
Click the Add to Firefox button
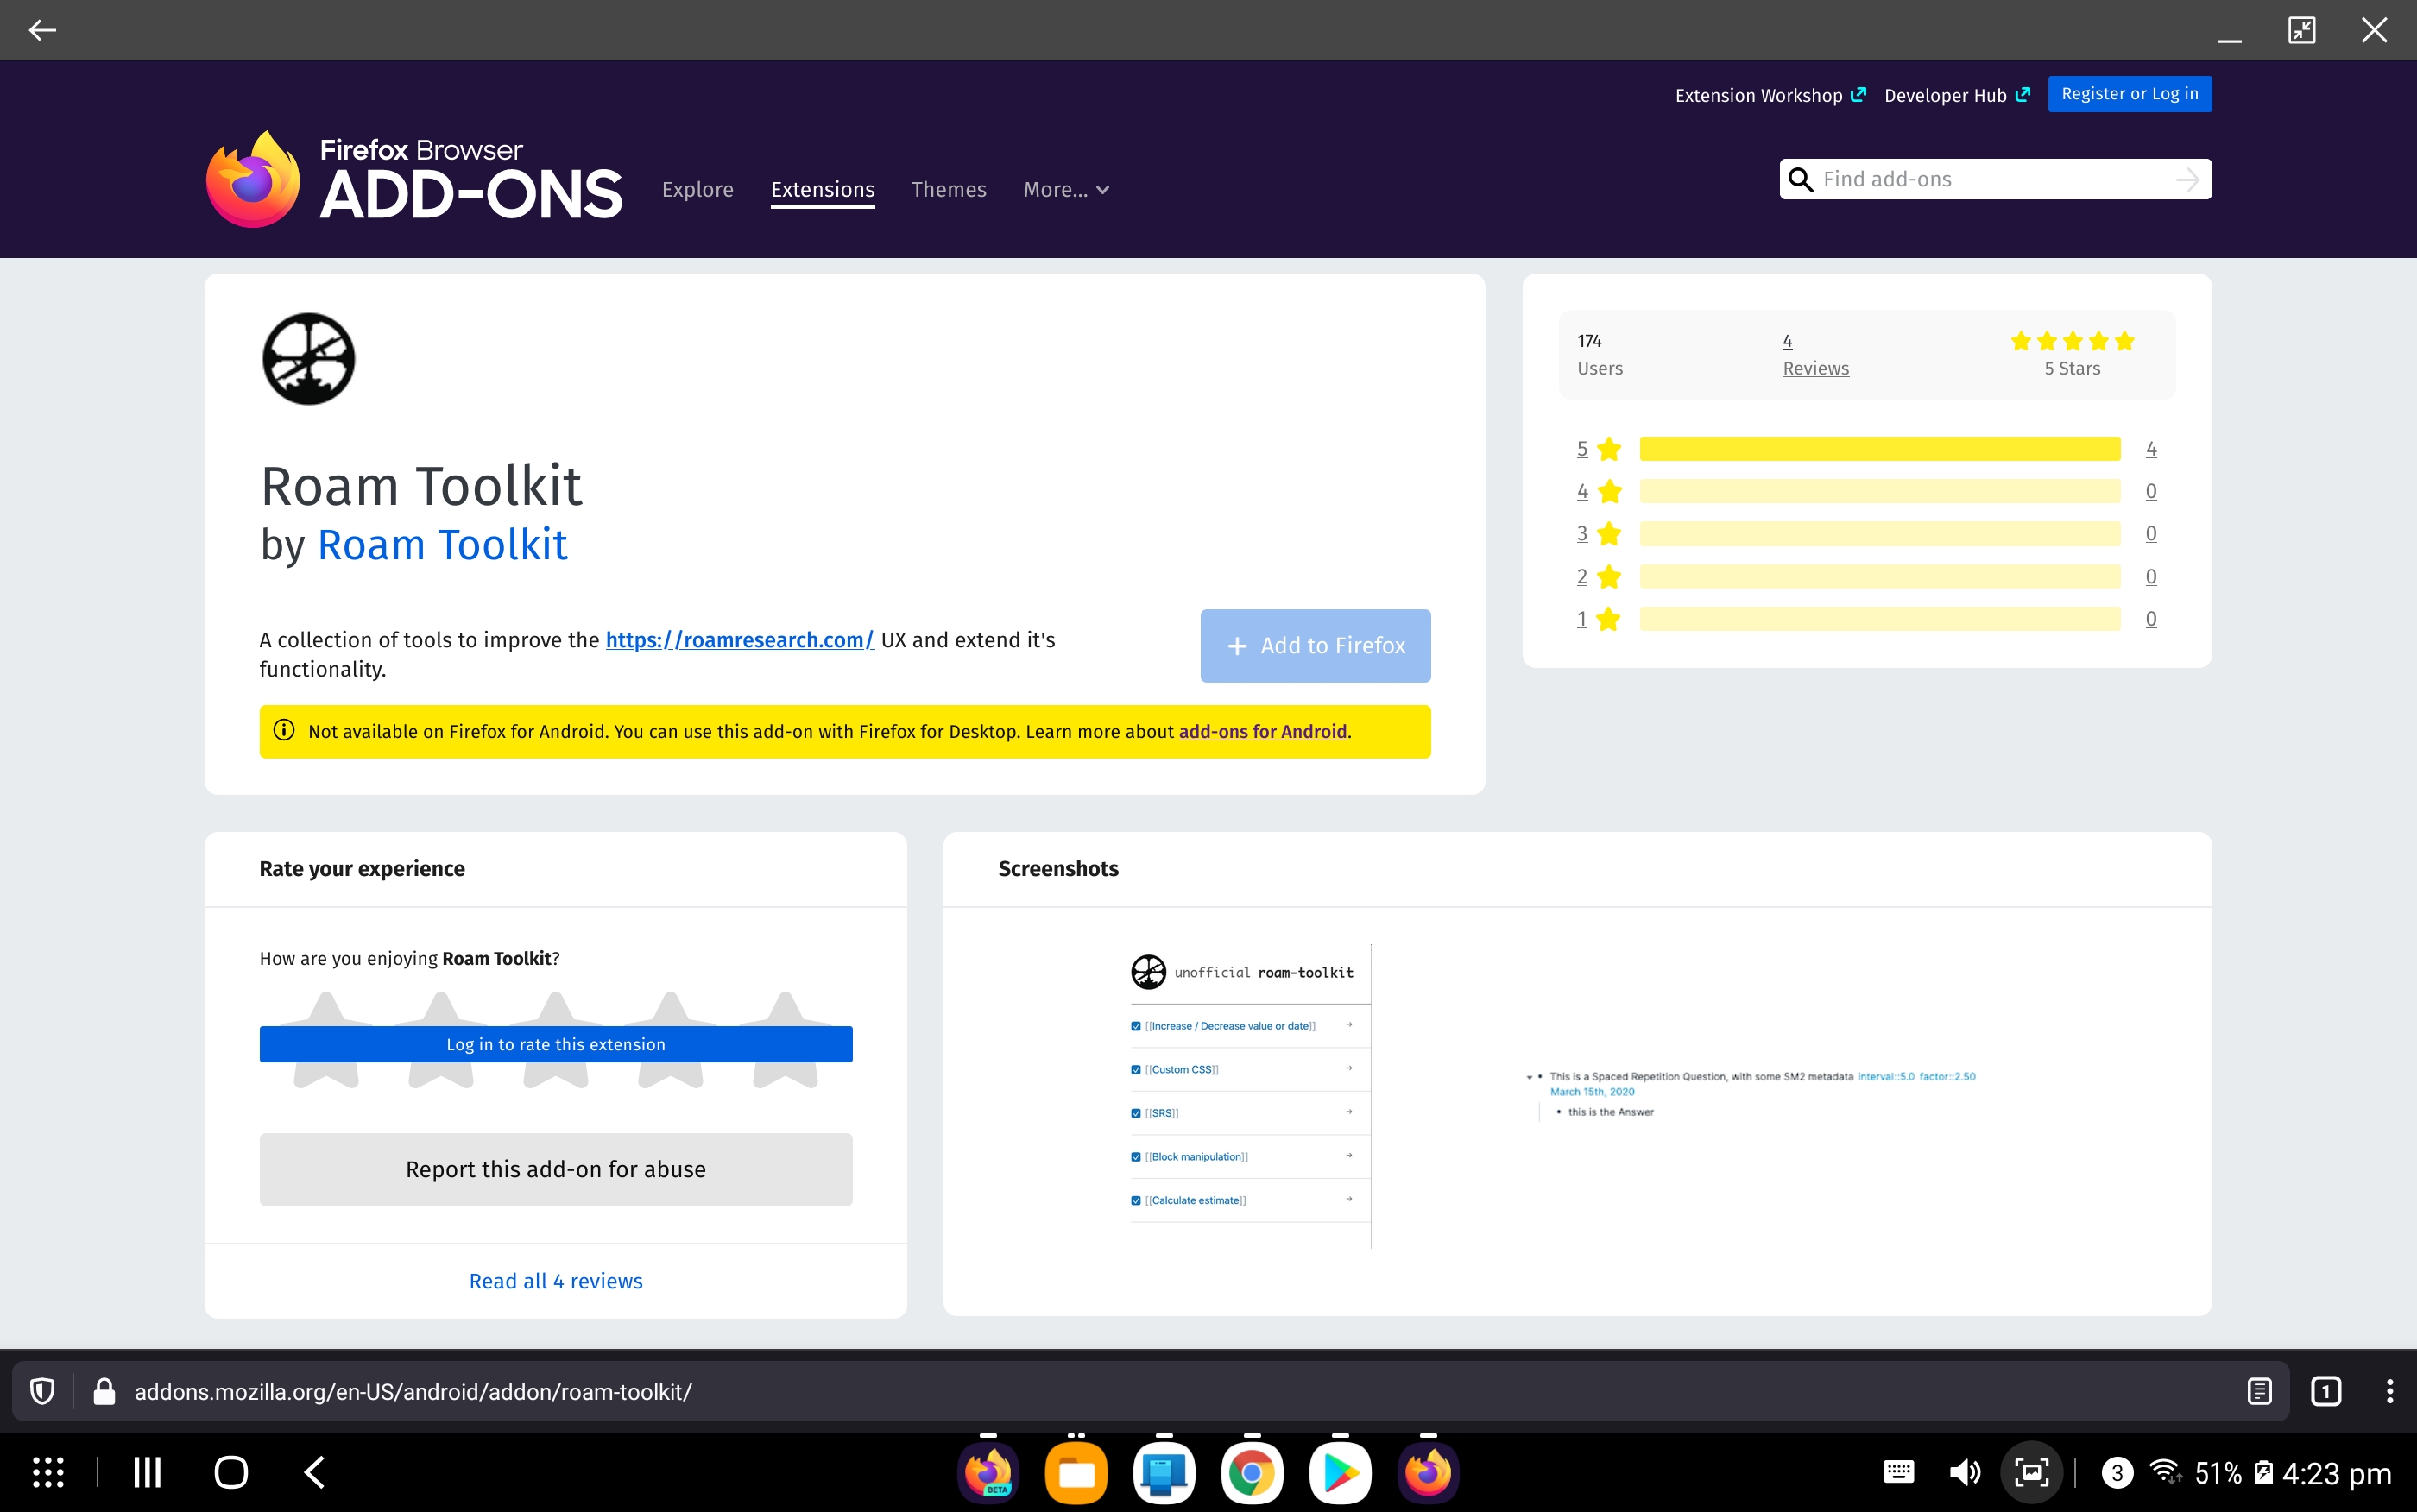(1314, 645)
